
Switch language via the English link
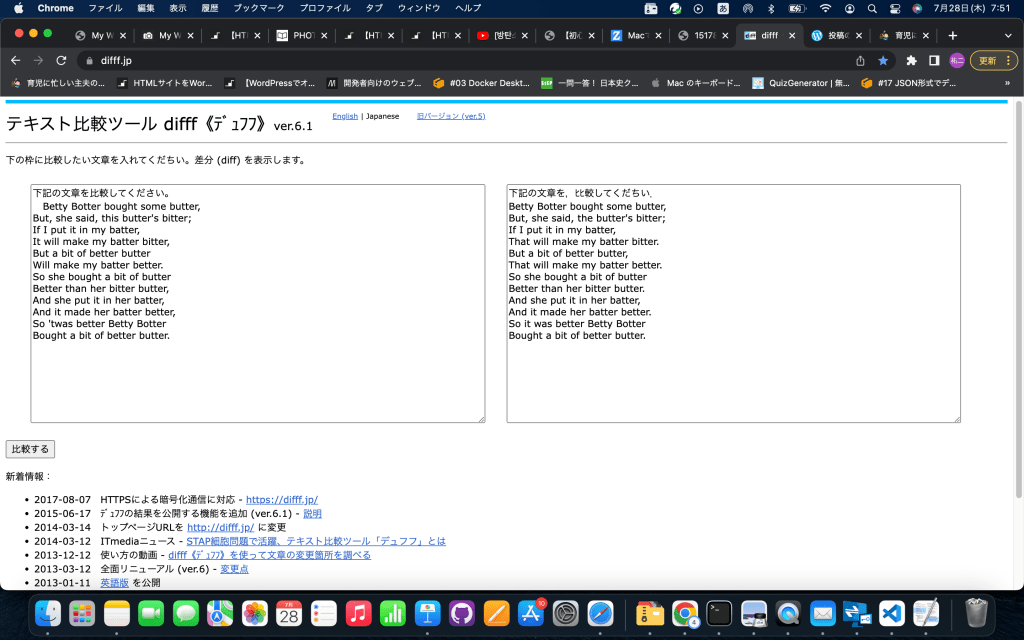344,116
